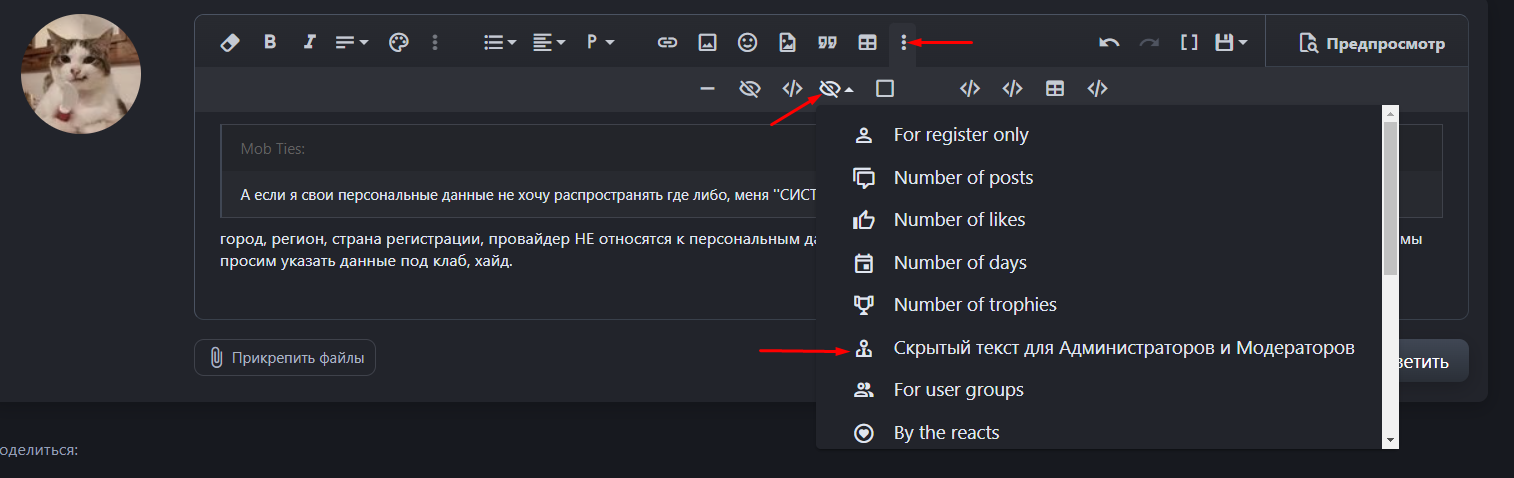The height and width of the screenshot is (478, 1514).
Task: Click the insert link icon
Action: pos(667,42)
